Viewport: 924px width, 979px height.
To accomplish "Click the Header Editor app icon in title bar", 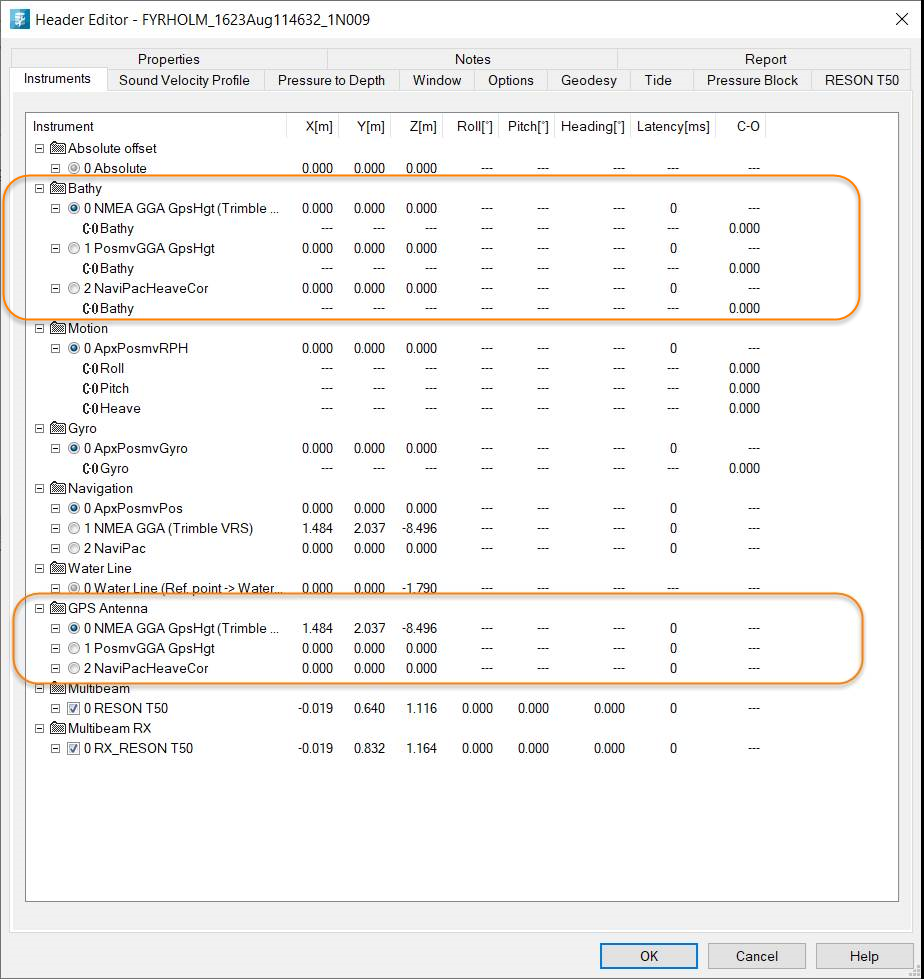I will (20, 19).
